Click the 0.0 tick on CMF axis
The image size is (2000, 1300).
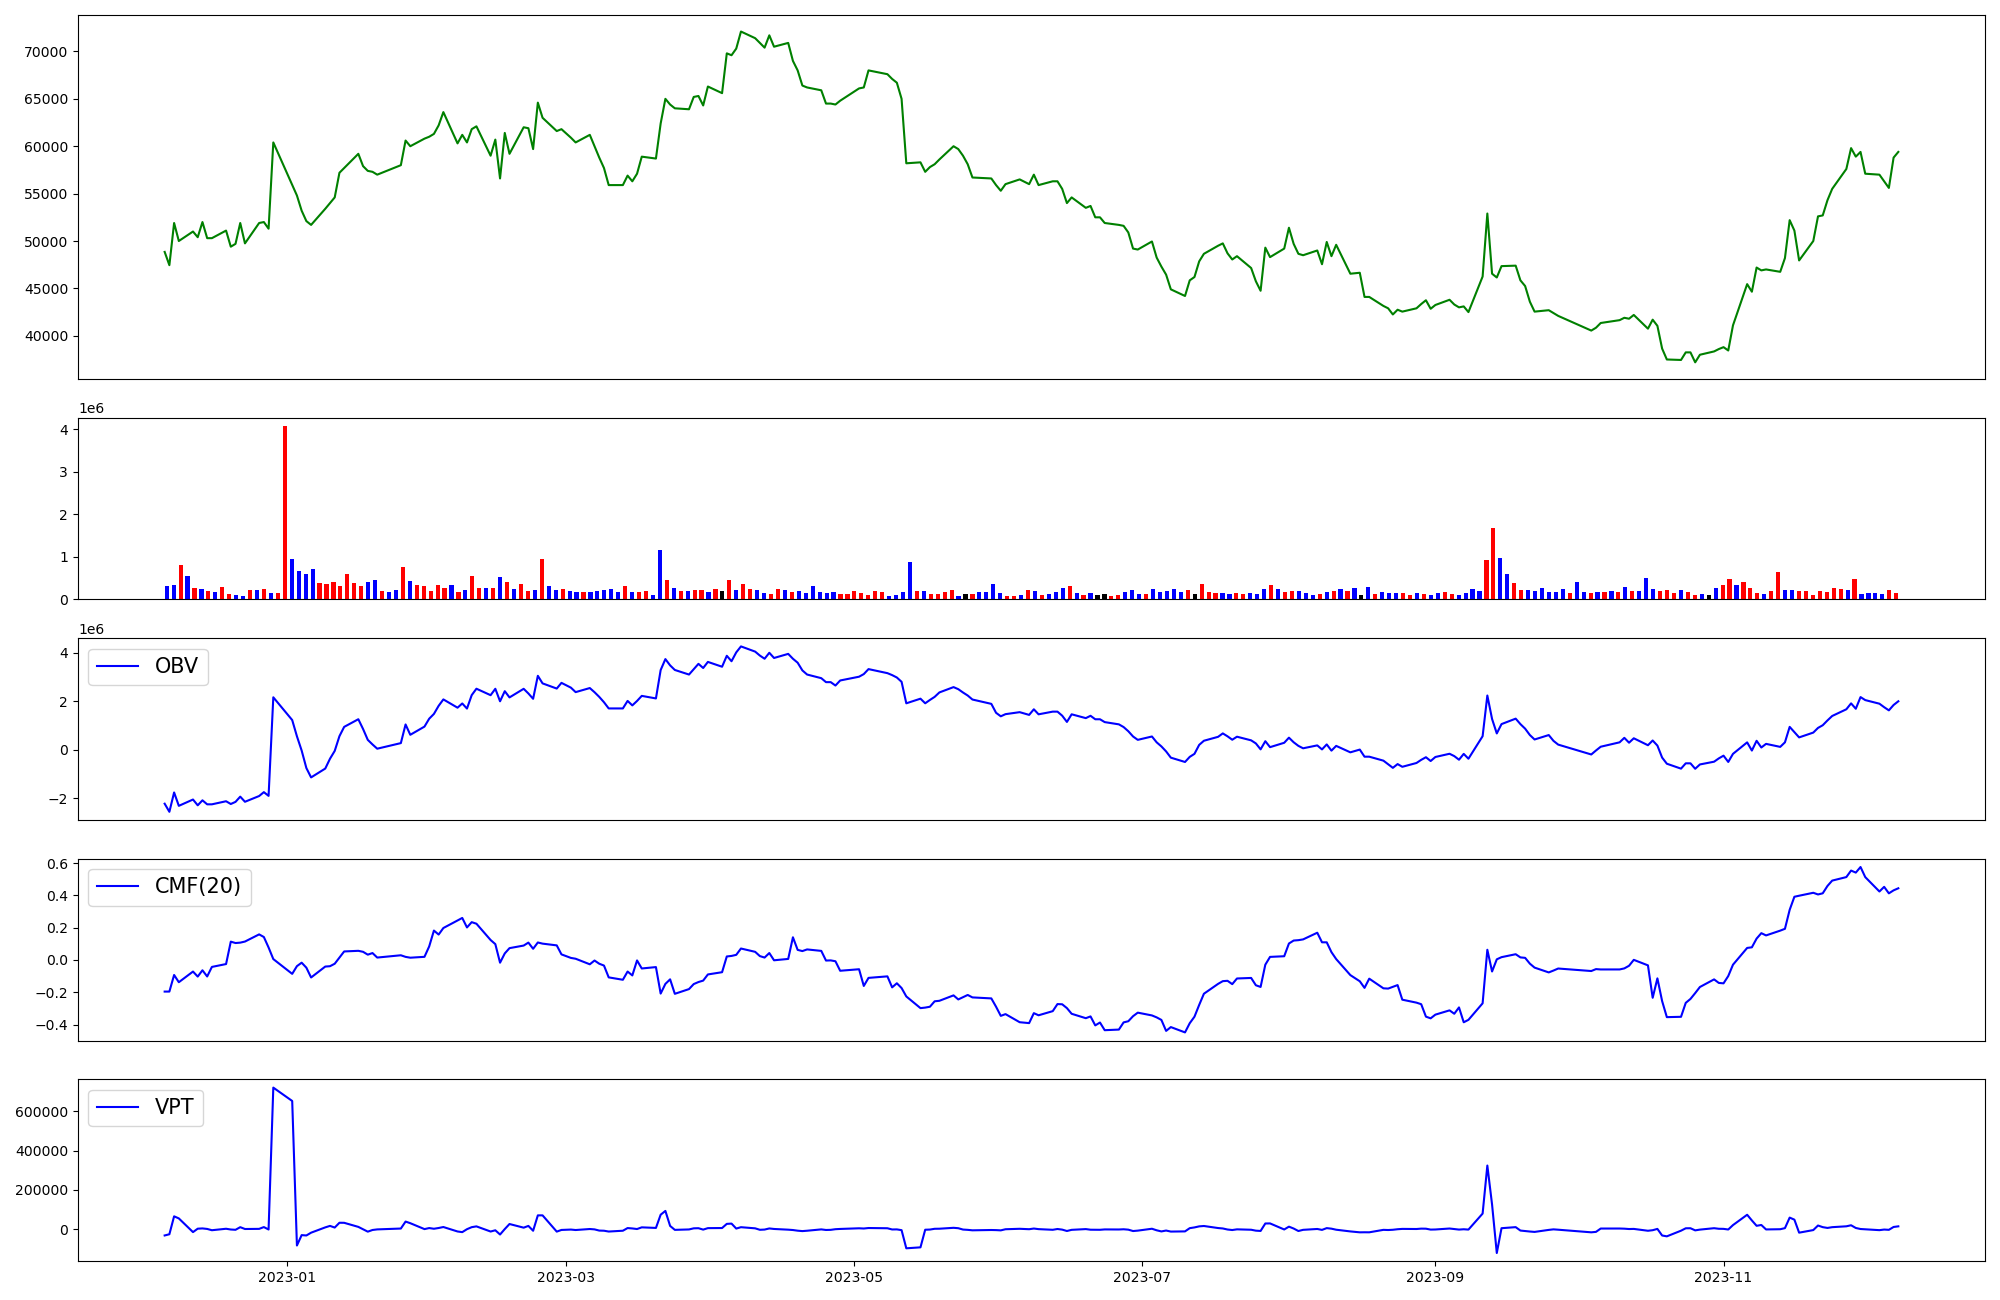[x=57, y=960]
